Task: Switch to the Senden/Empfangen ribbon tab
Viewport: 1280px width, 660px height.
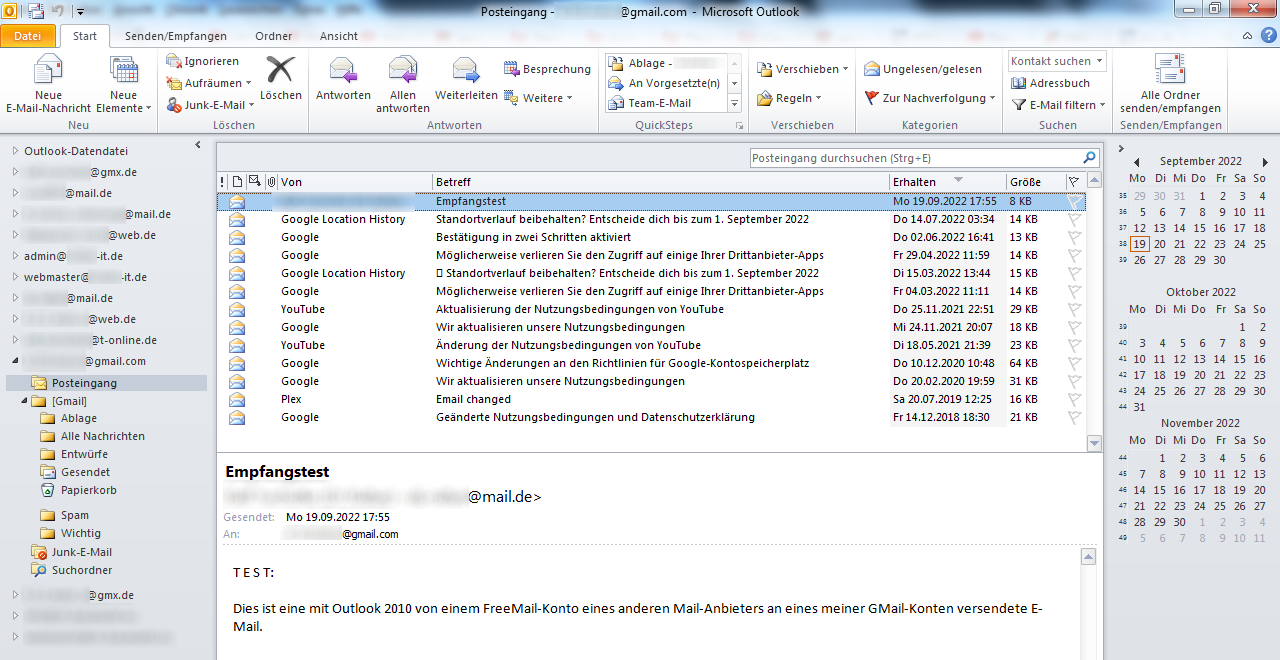Action: tap(176, 36)
